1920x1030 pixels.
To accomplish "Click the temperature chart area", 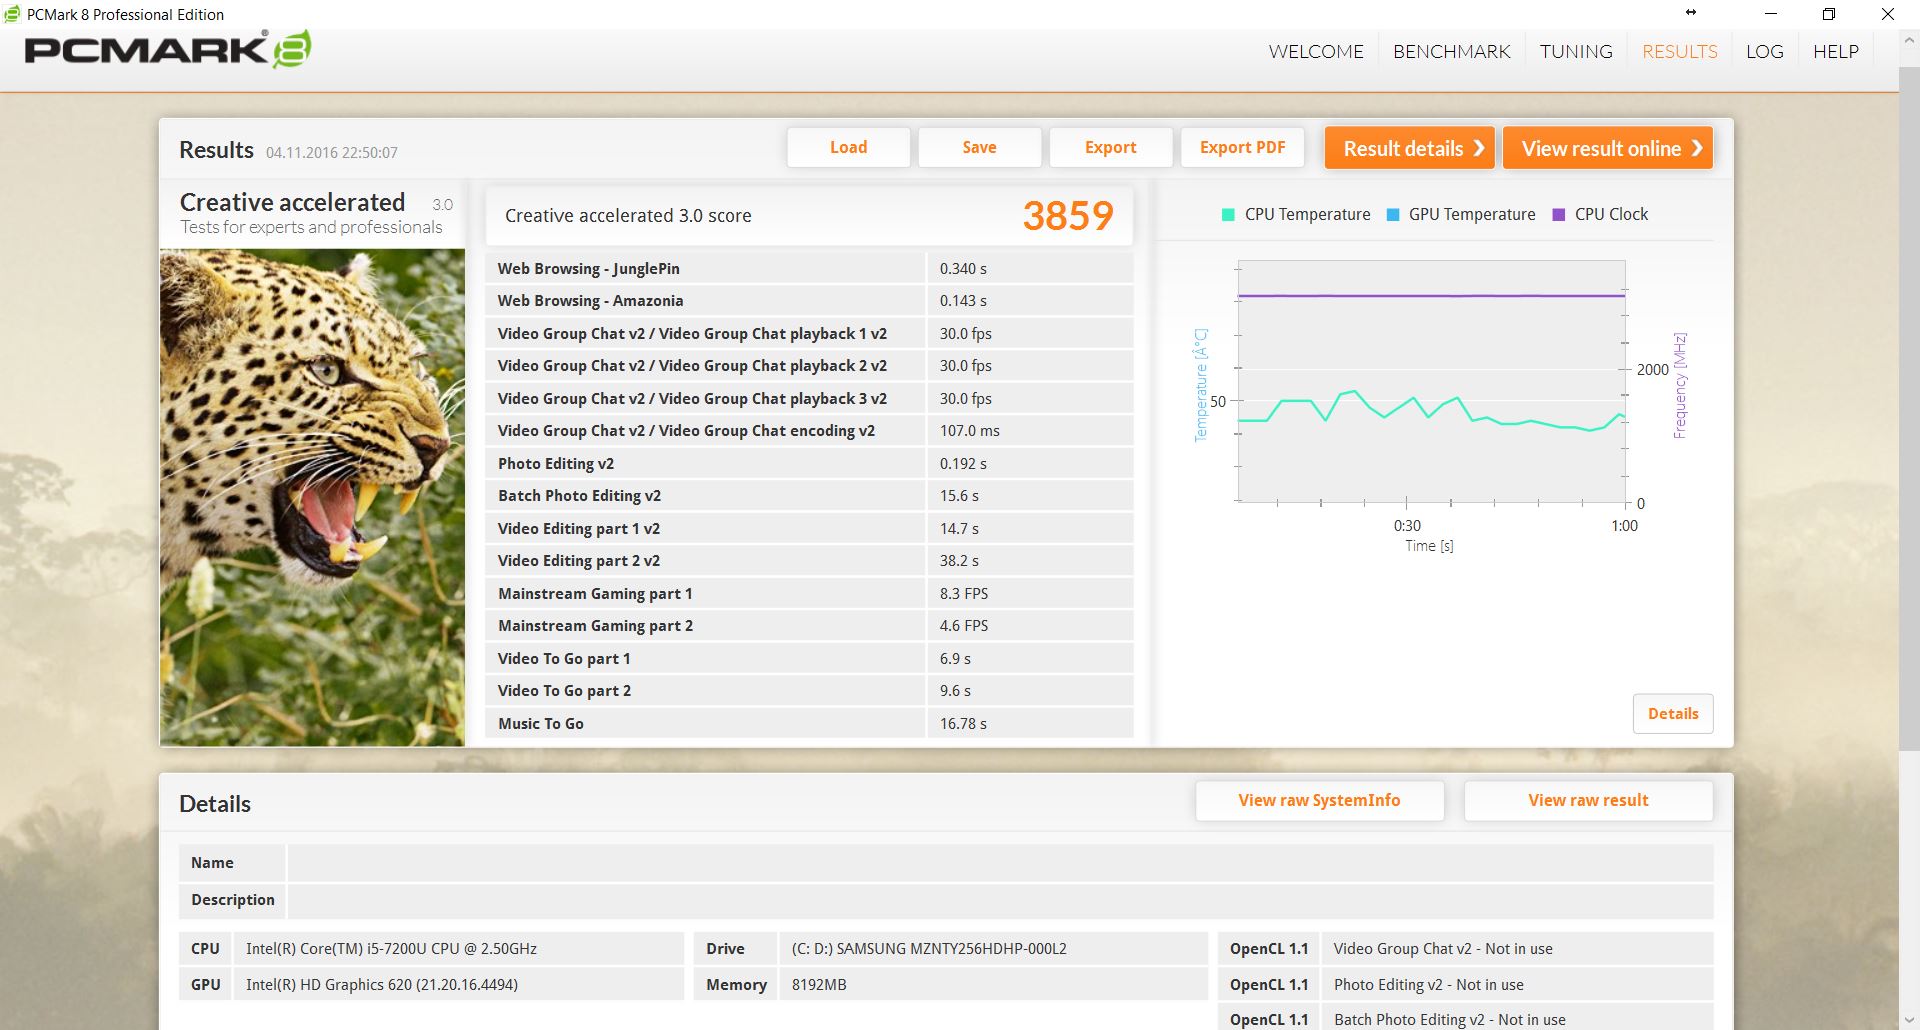I will (1431, 381).
